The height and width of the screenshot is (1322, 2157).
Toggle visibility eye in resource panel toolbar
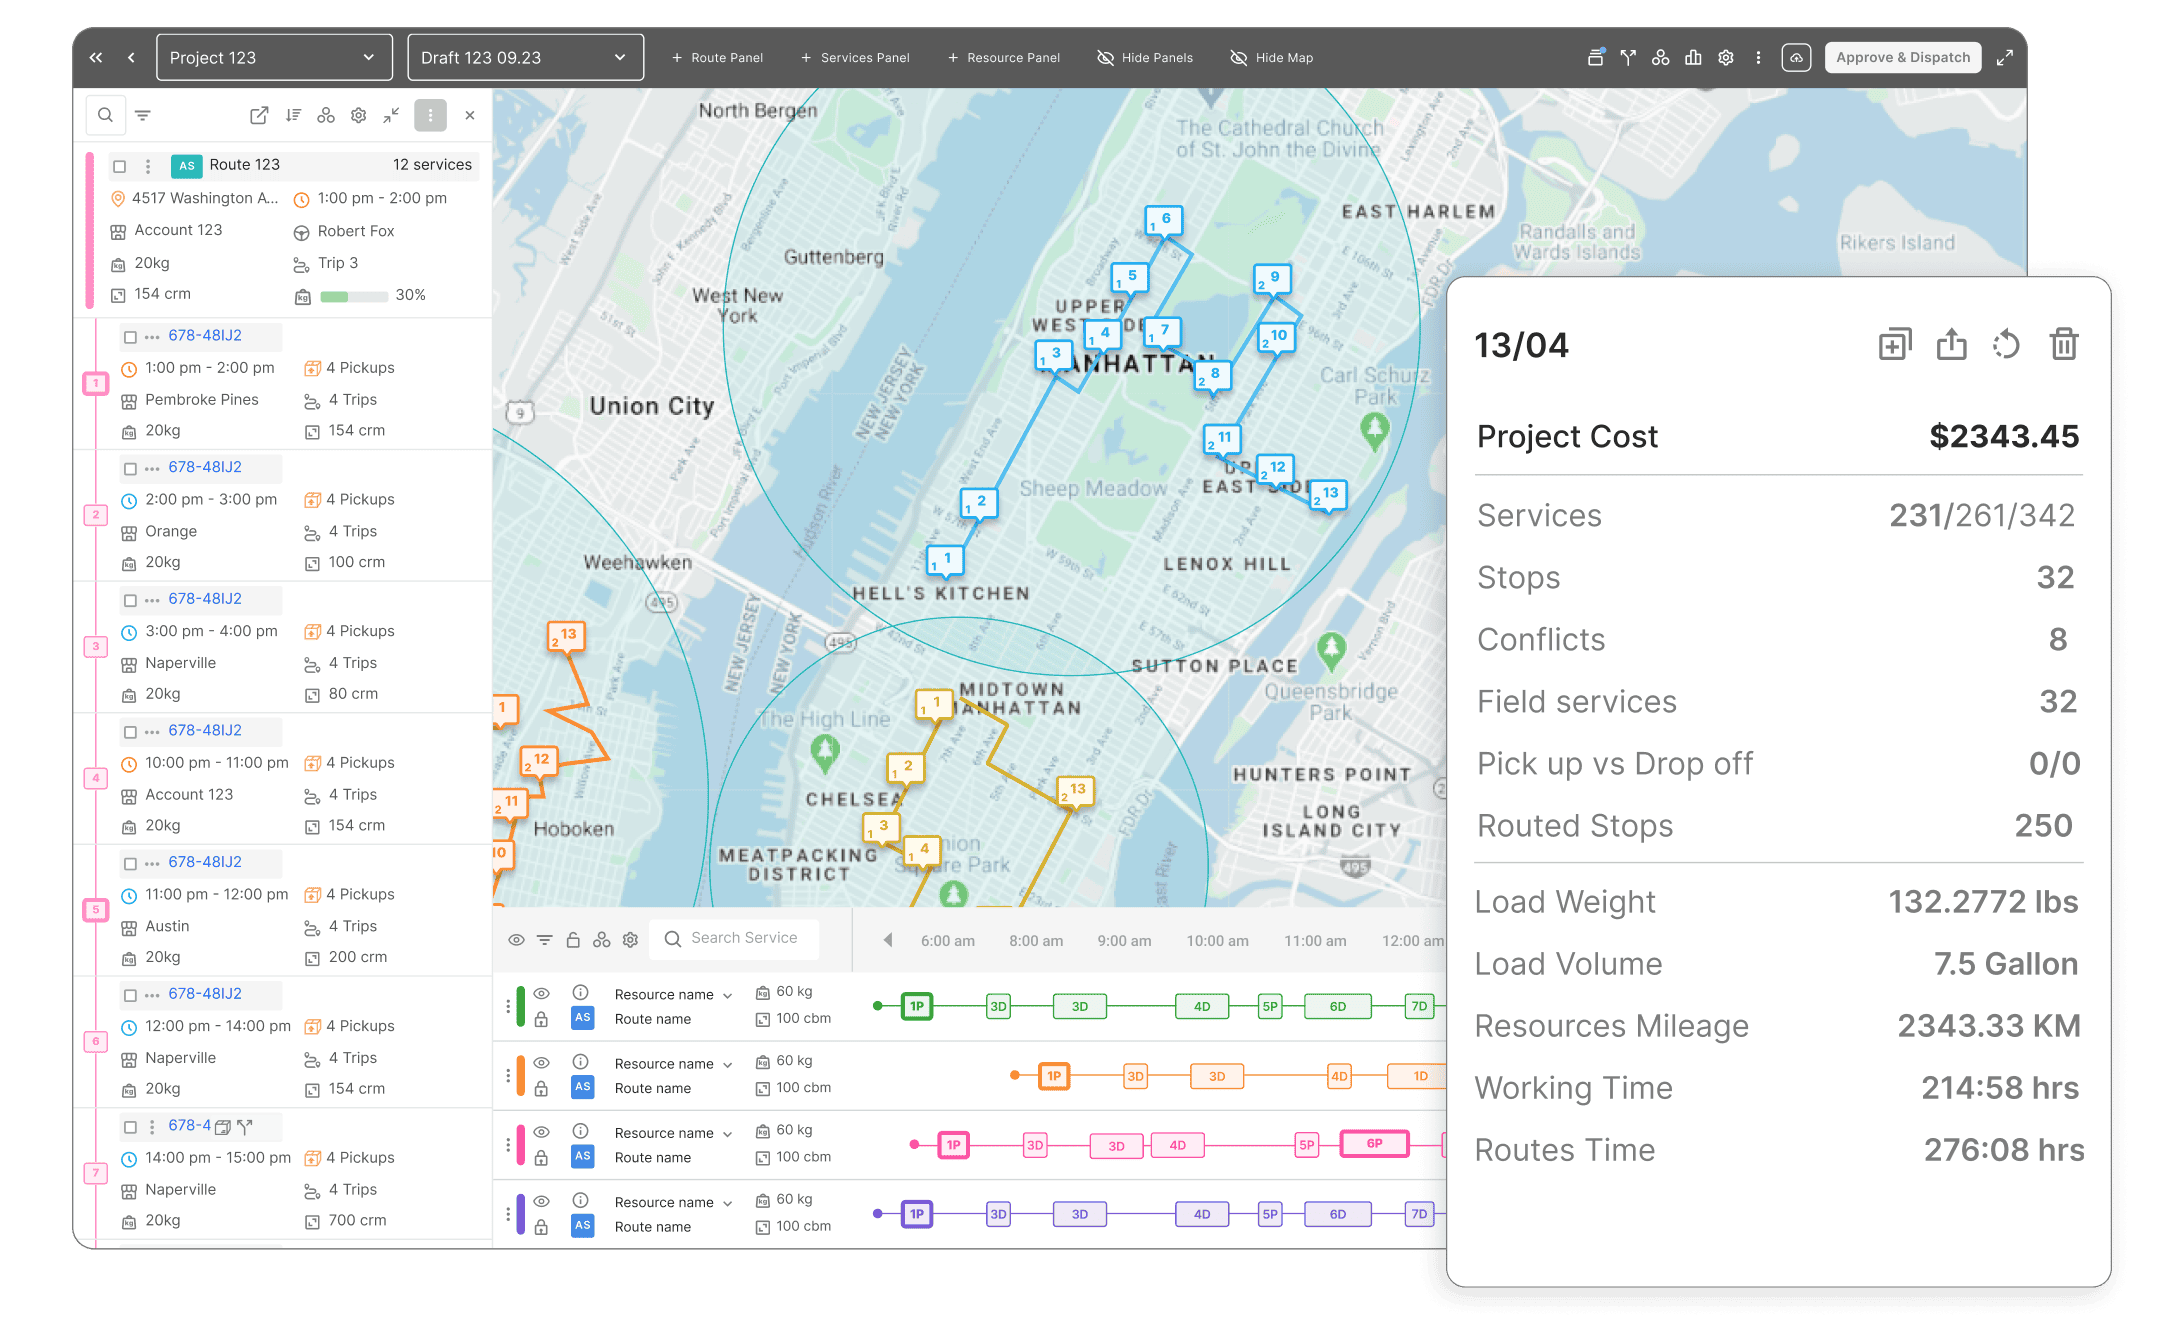[516, 939]
